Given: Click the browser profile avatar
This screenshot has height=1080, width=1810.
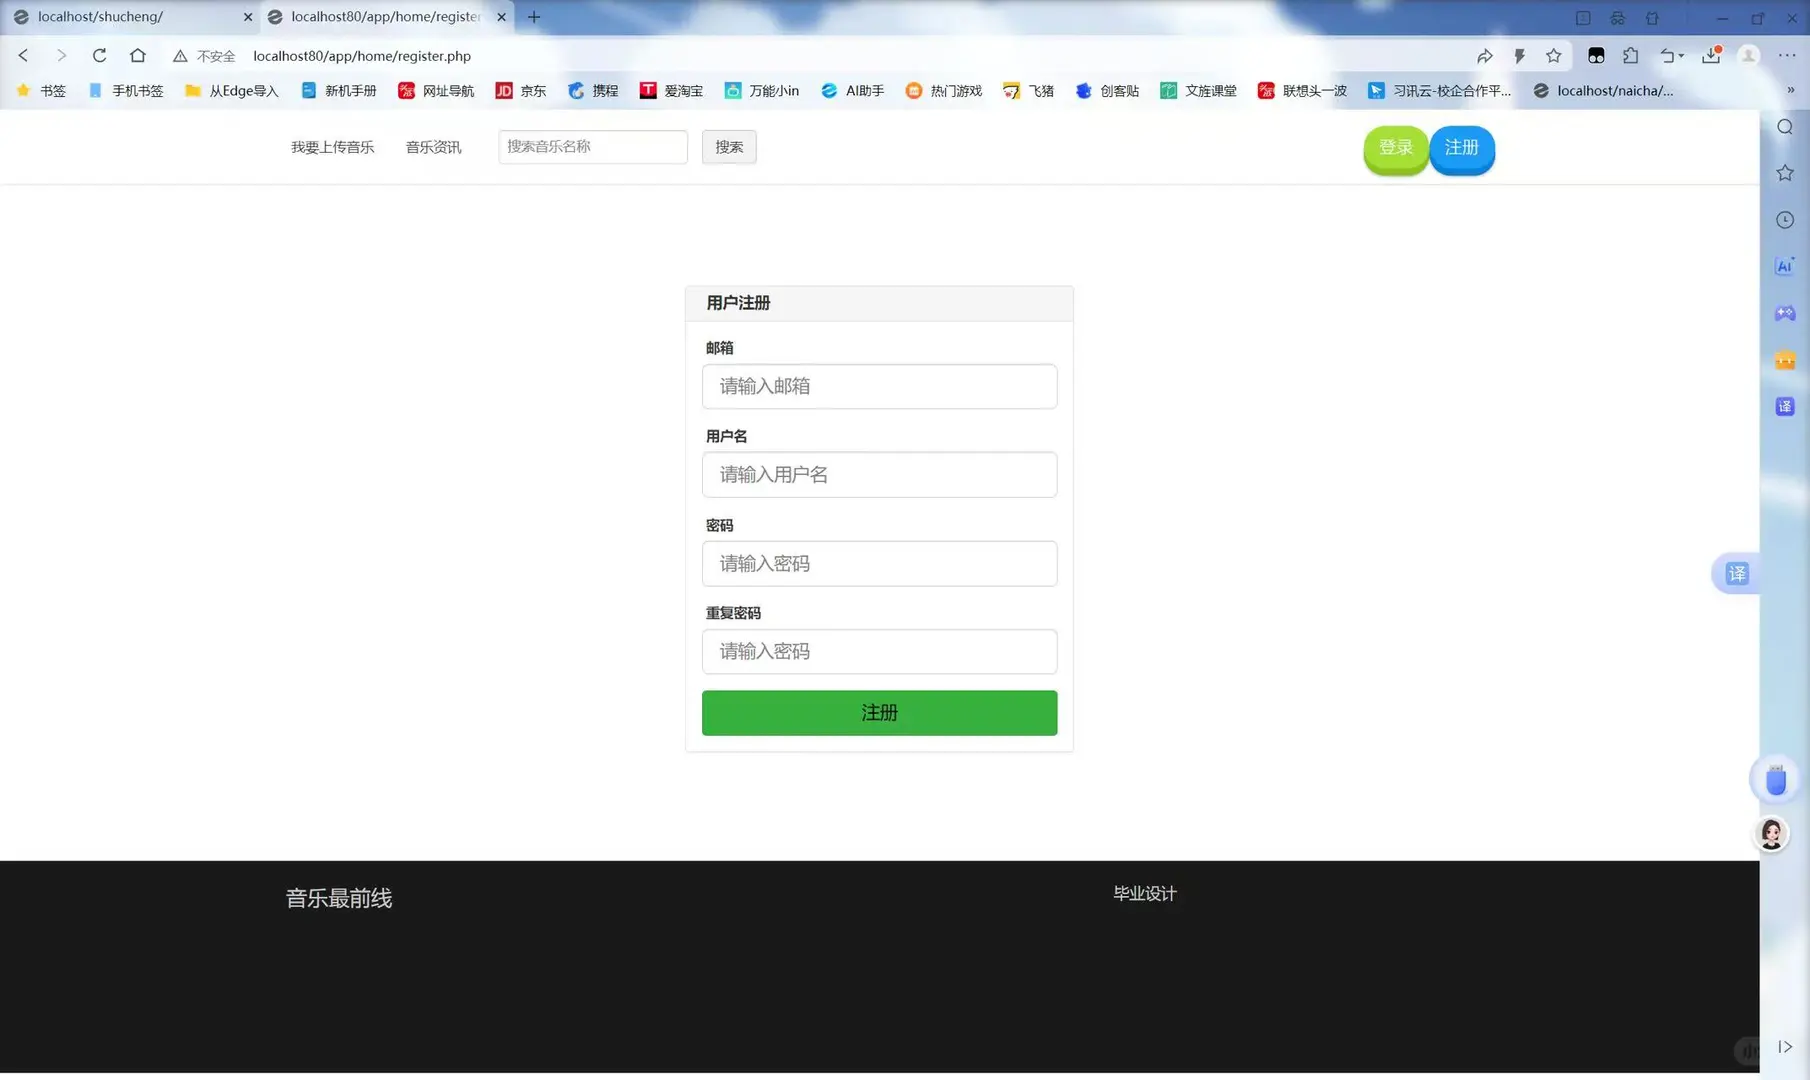Looking at the screenshot, I should click(x=1749, y=56).
